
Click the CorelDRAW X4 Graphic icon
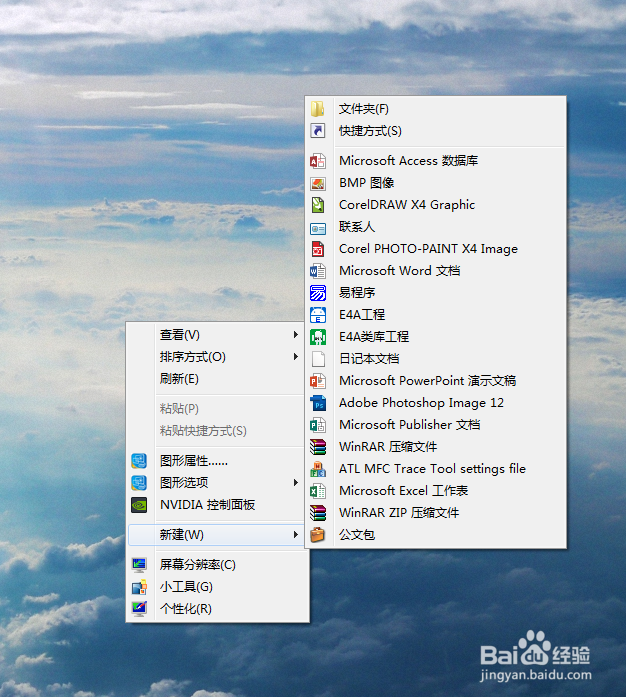click(317, 205)
